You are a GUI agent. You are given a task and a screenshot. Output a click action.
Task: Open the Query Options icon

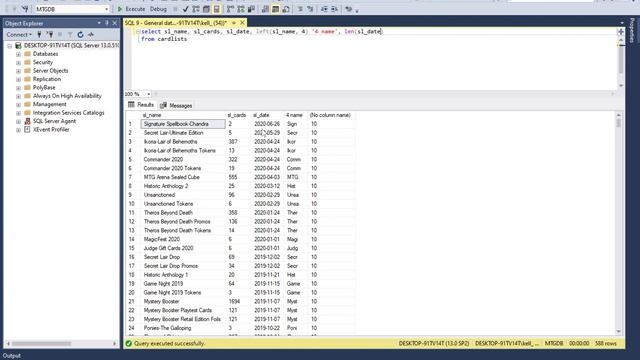click(x=207, y=9)
